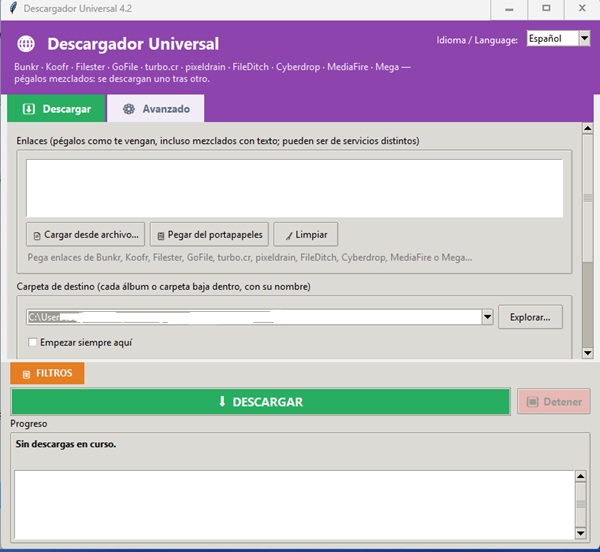Click the Detener stop button
600x552 pixels.
tap(554, 402)
